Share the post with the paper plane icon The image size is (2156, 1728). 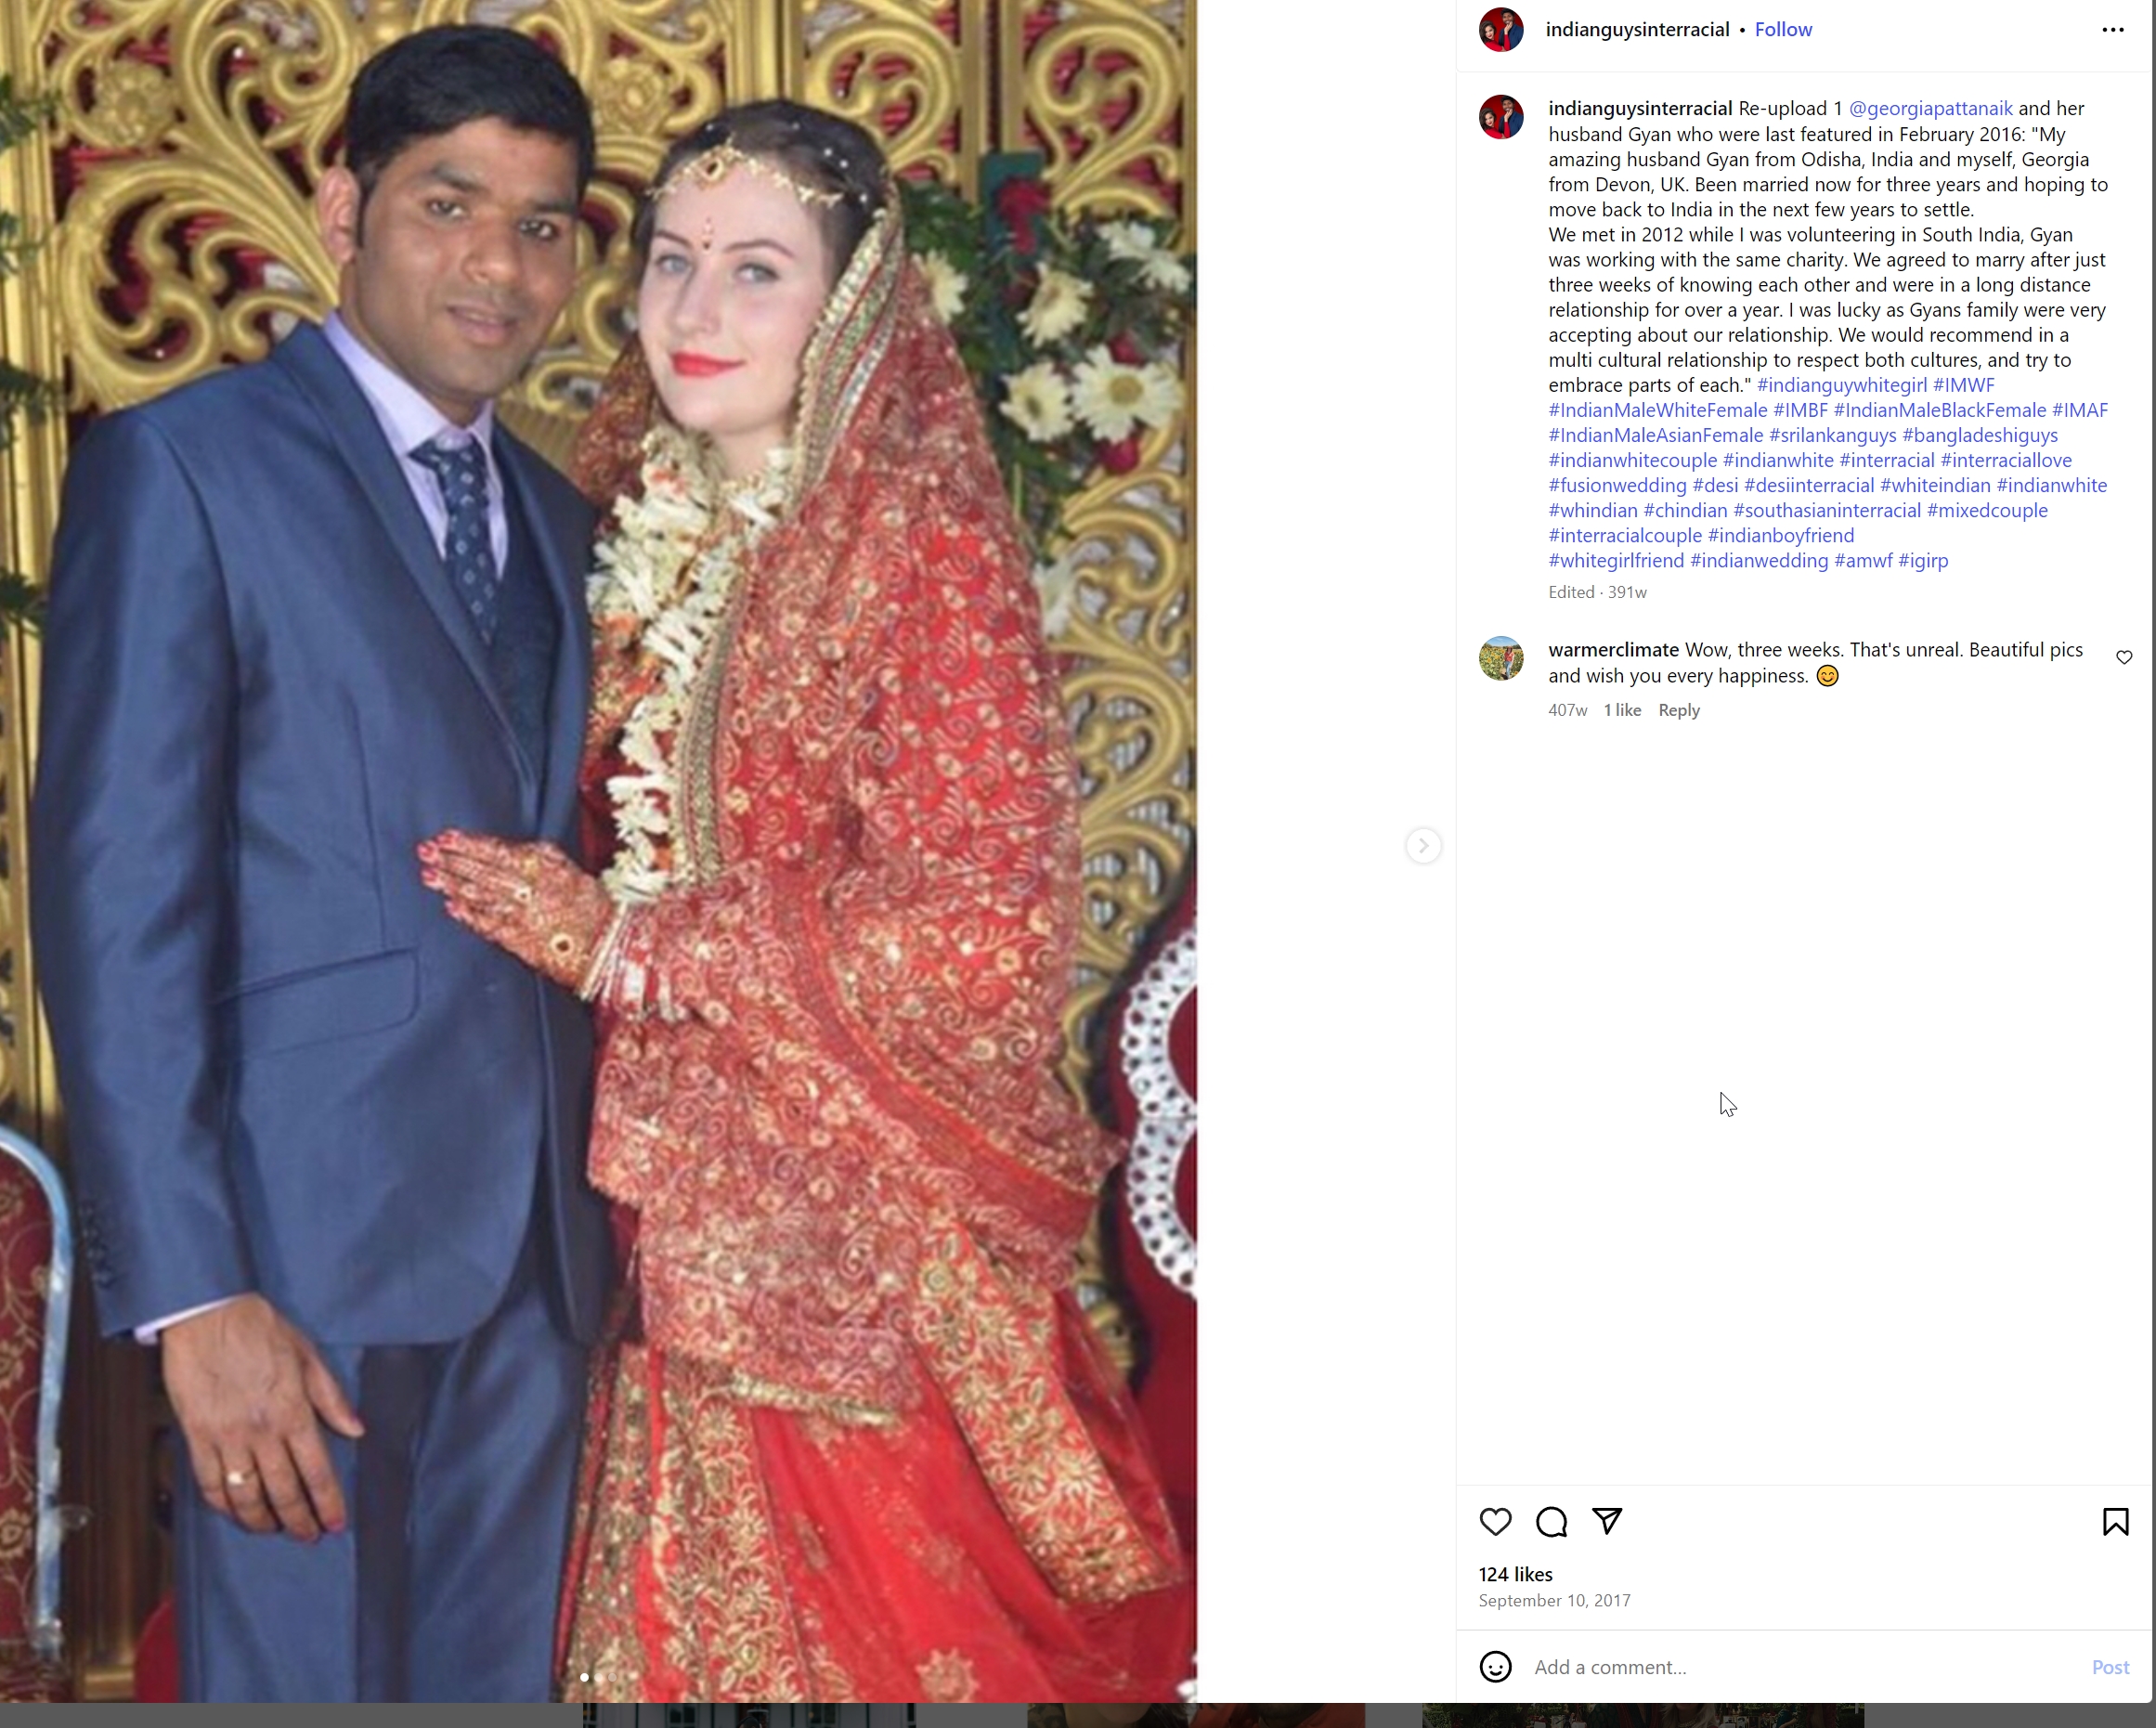pos(1607,1521)
